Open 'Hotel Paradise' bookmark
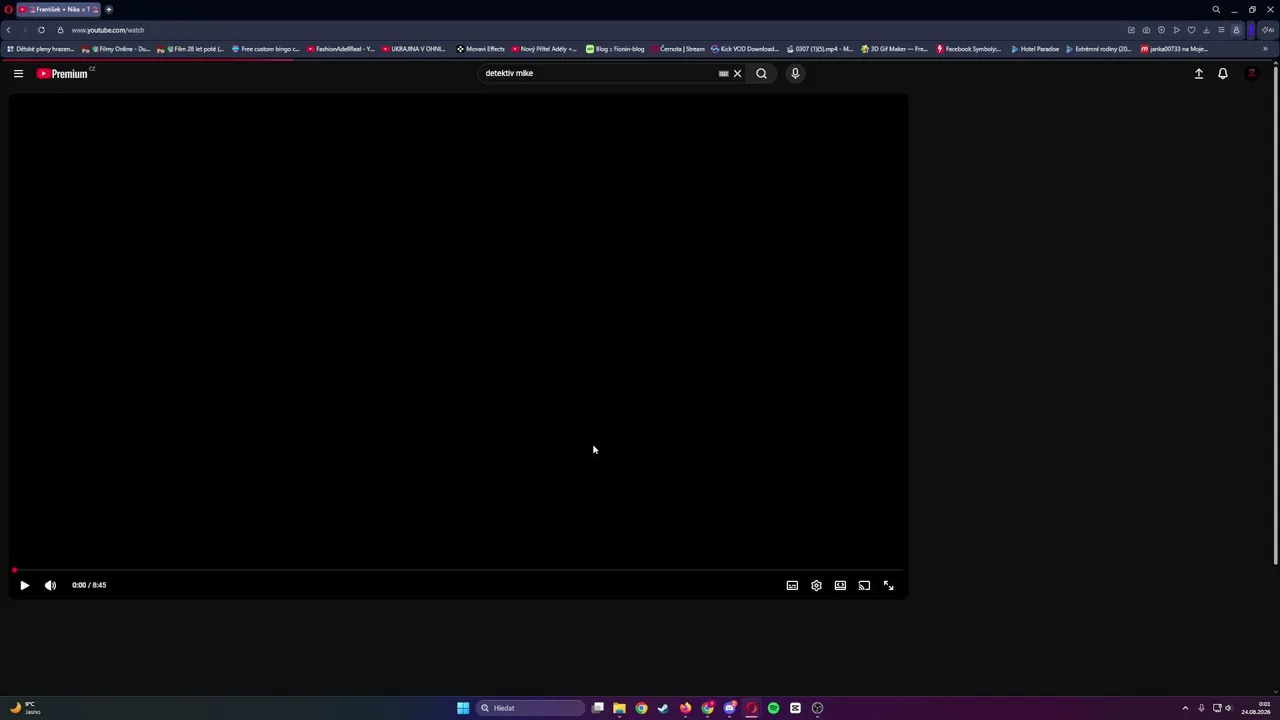Viewport: 1280px width, 720px height. pyautogui.click(x=1035, y=49)
